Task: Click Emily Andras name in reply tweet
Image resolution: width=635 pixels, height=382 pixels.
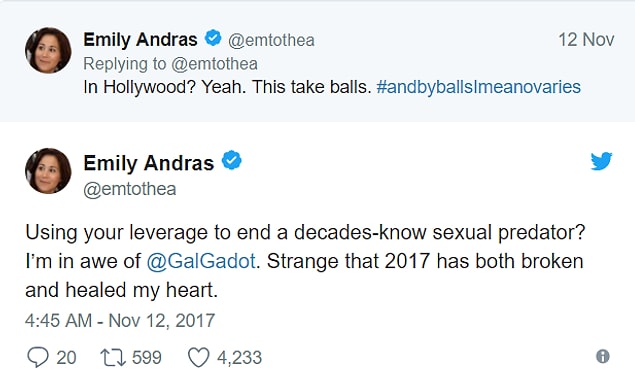Action: click(140, 40)
